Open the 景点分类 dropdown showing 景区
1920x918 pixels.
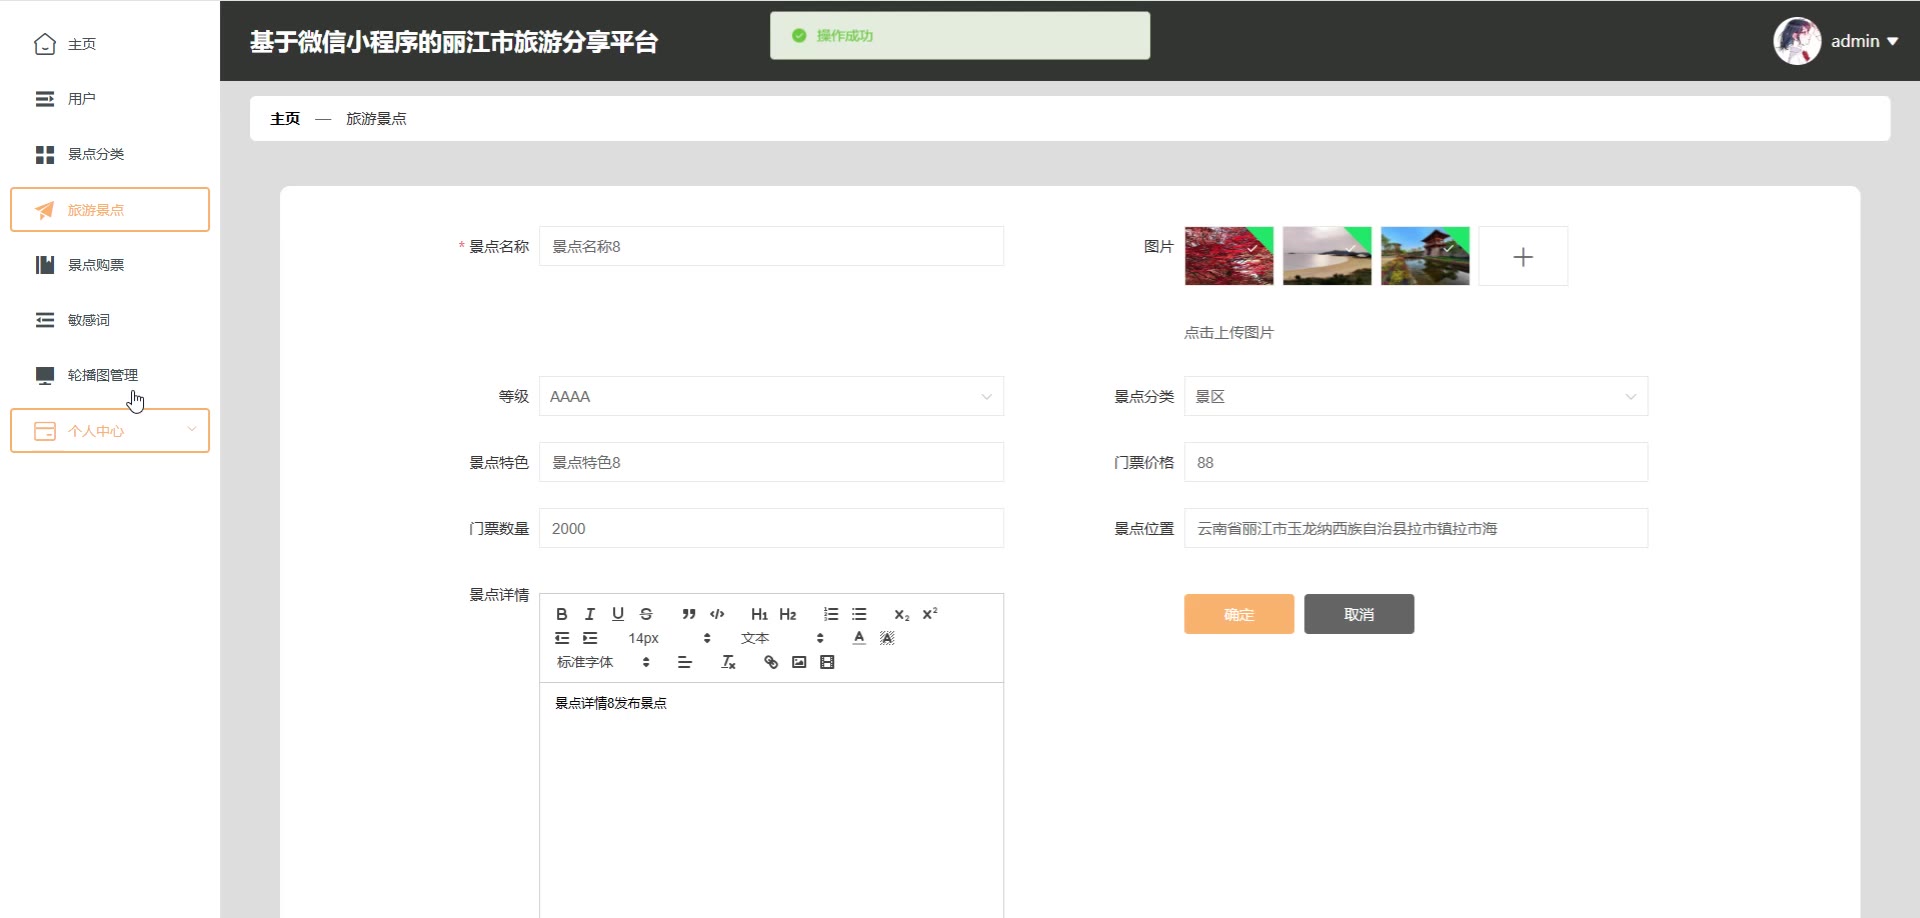(1416, 396)
